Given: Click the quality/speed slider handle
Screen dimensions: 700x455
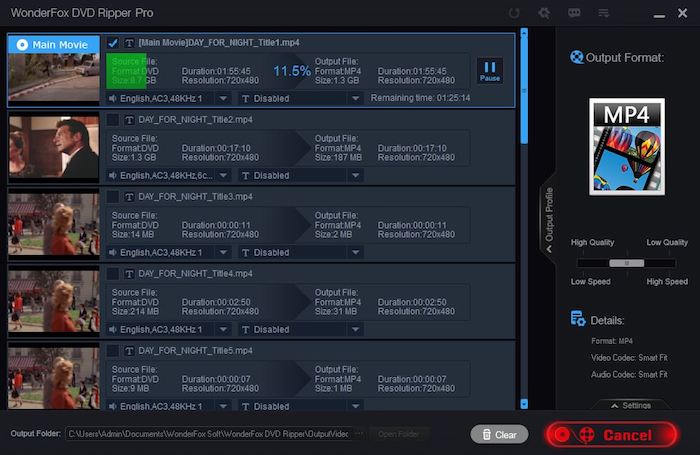Looking at the screenshot, I should point(626,263).
